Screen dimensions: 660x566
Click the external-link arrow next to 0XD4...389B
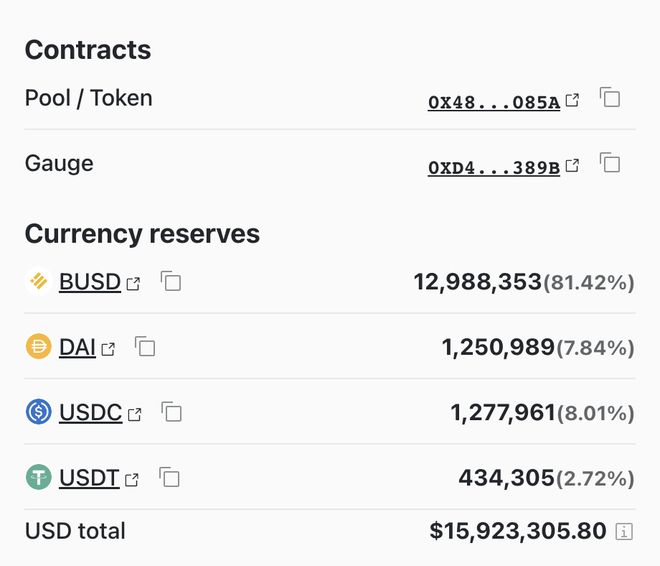click(x=572, y=165)
